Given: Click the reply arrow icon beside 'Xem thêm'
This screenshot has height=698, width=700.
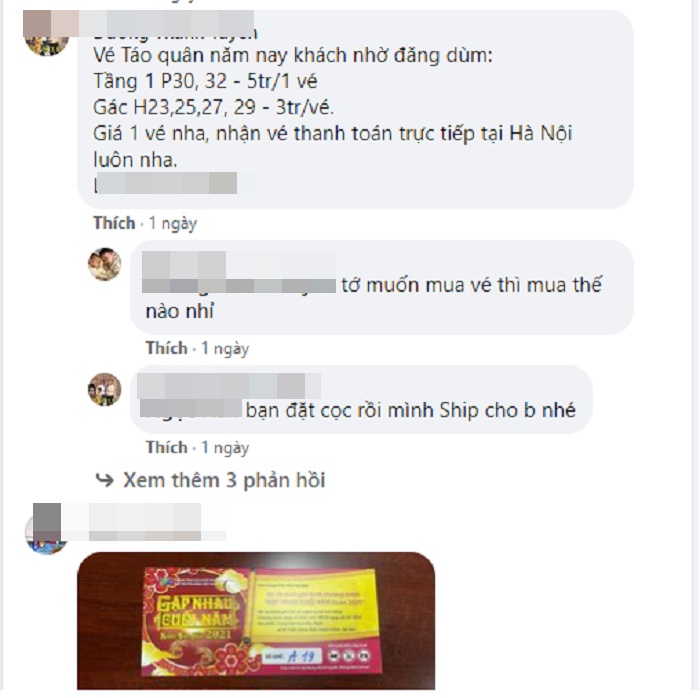Looking at the screenshot, I should (x=104, y=480).
